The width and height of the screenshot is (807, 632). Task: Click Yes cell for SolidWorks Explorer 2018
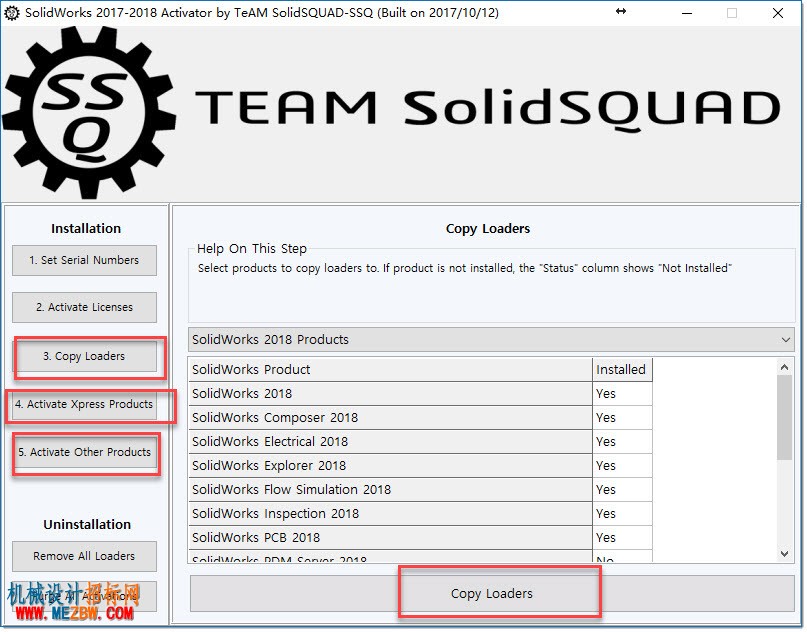point(622,466)
